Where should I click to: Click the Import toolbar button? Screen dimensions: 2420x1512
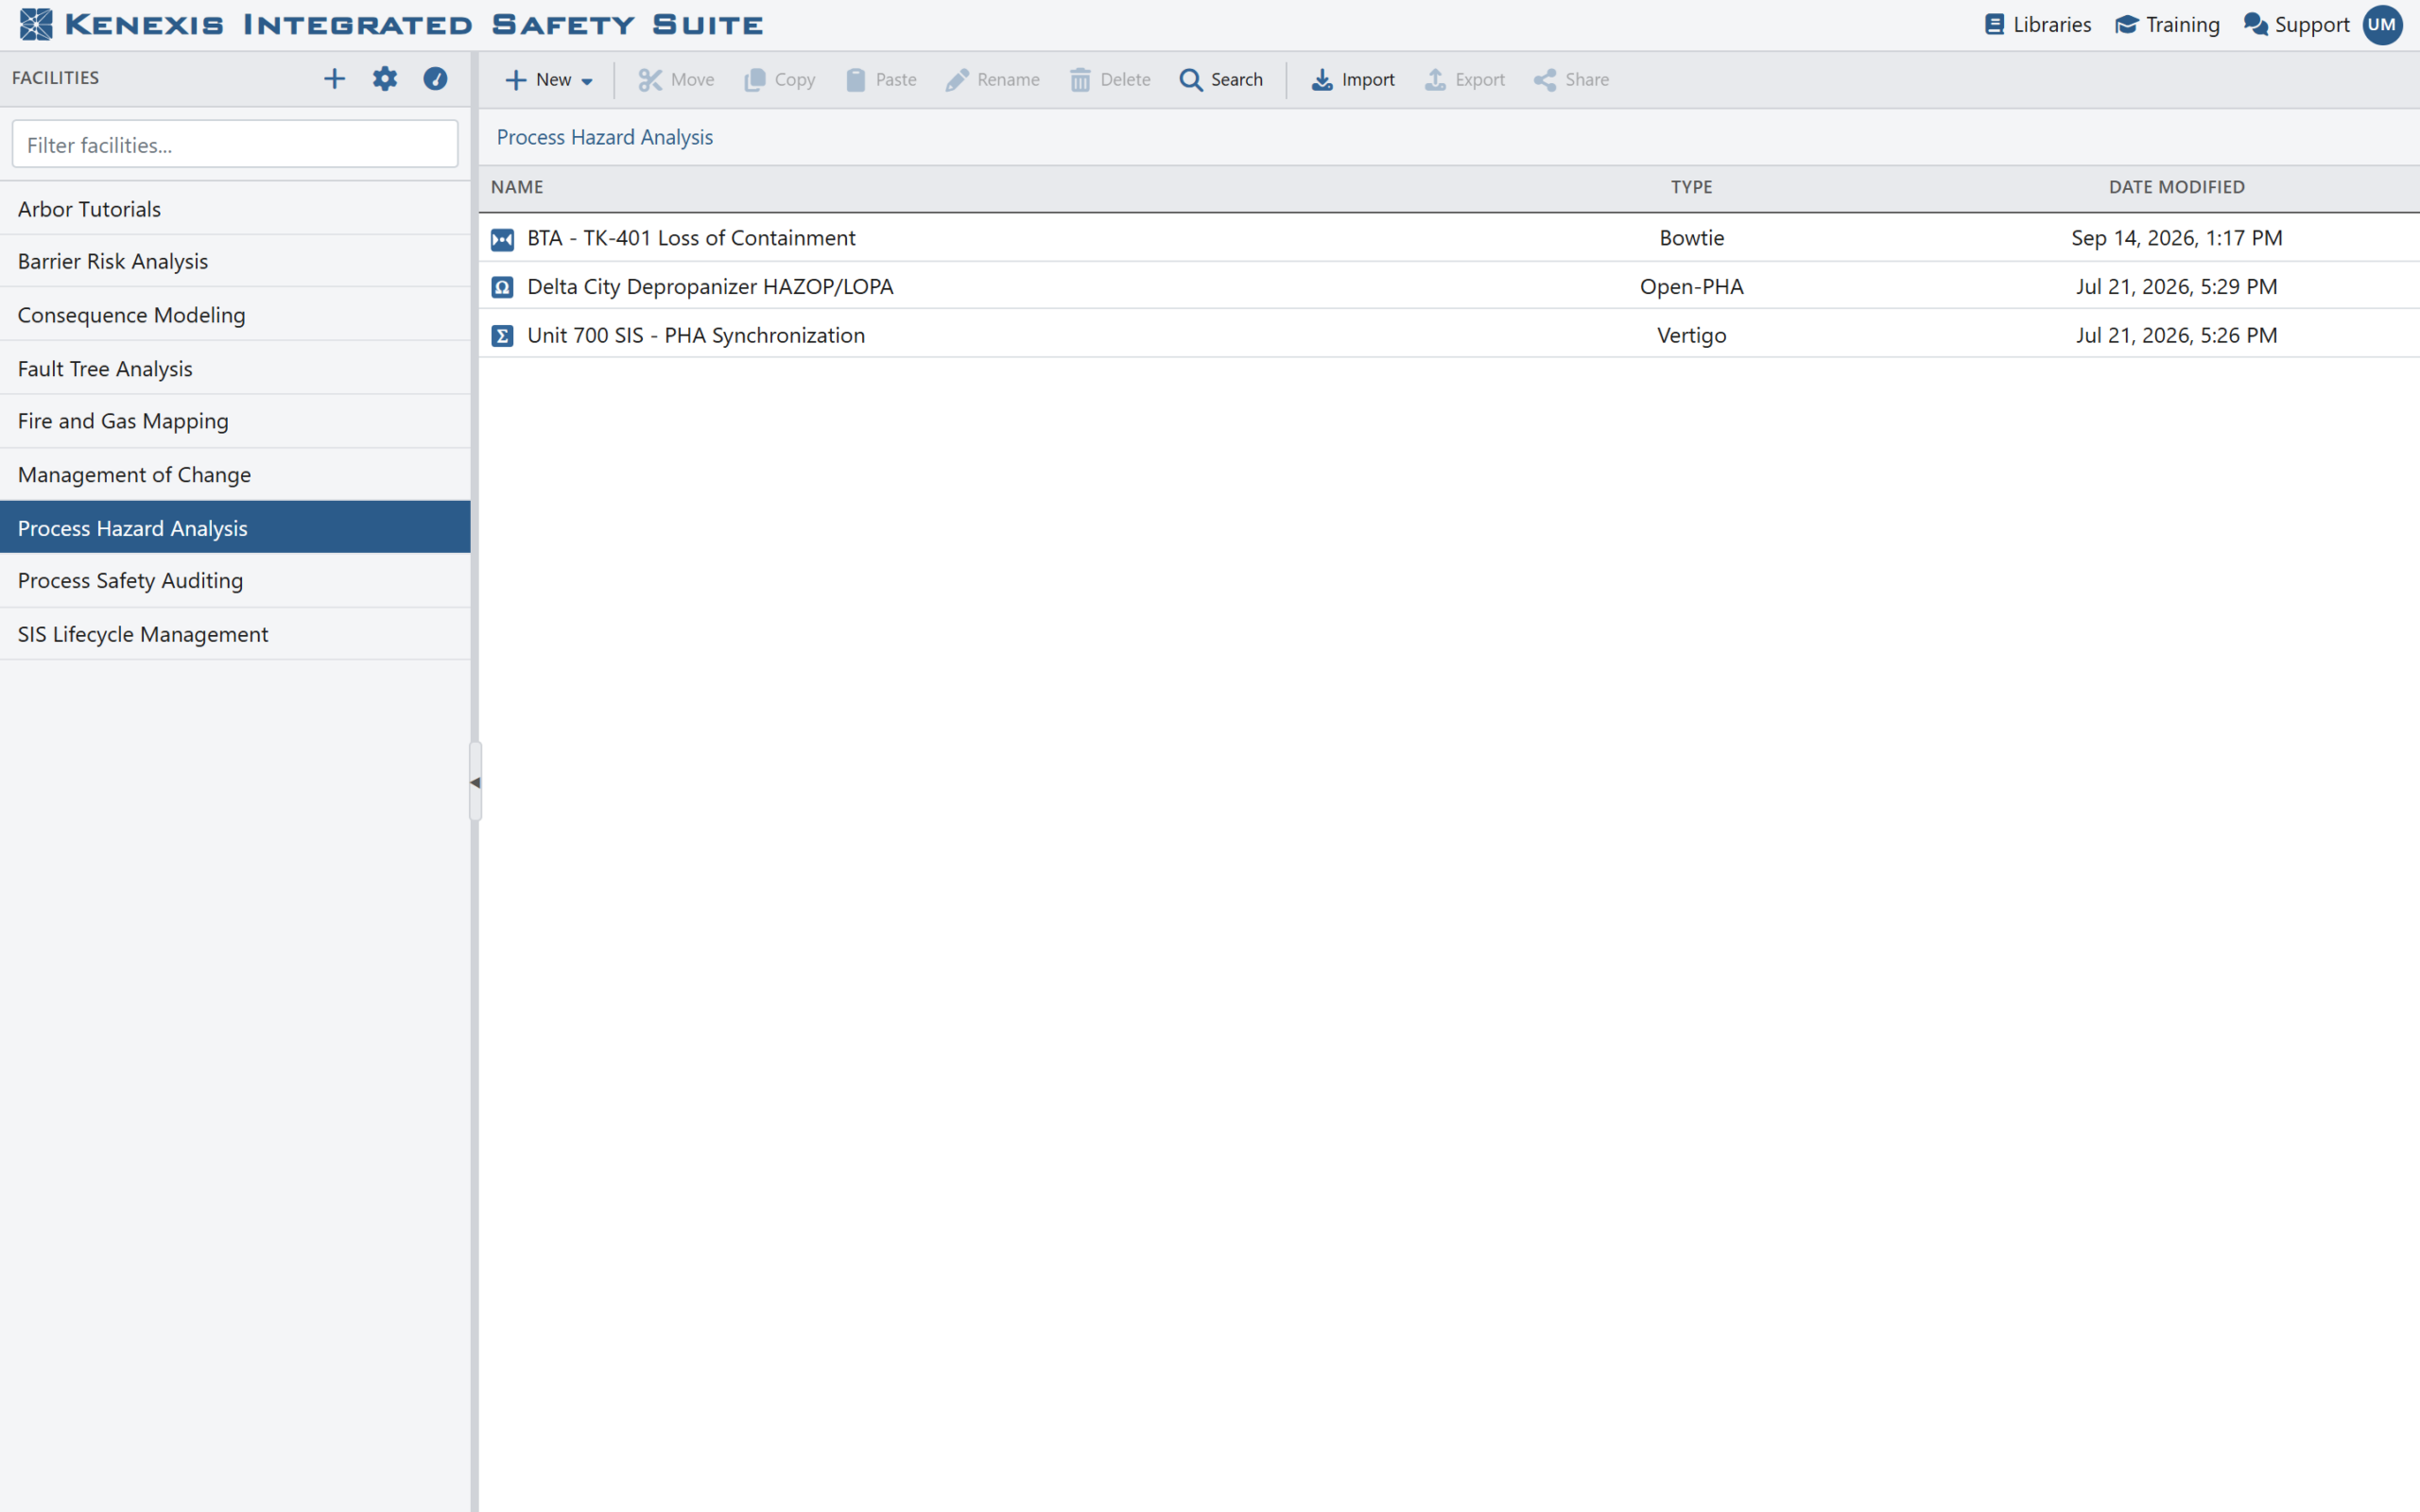tap(1353, 80)
